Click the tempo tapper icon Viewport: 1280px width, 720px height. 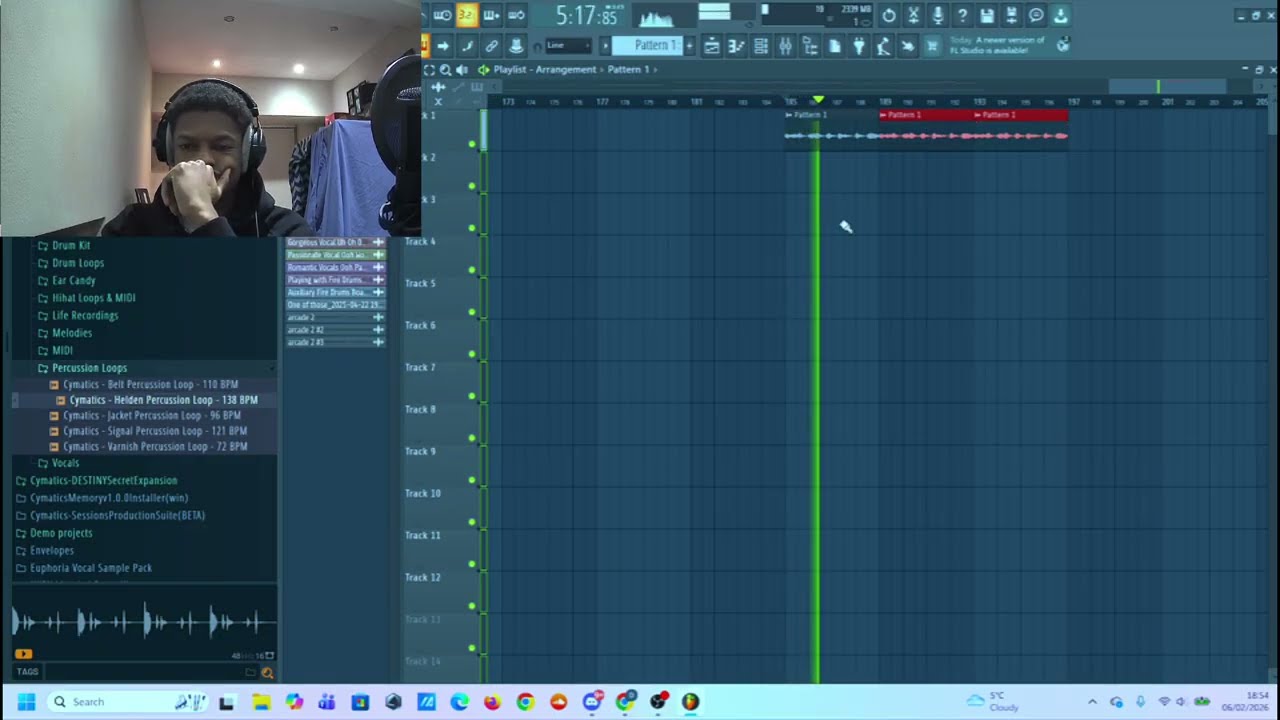pos(883,46)
